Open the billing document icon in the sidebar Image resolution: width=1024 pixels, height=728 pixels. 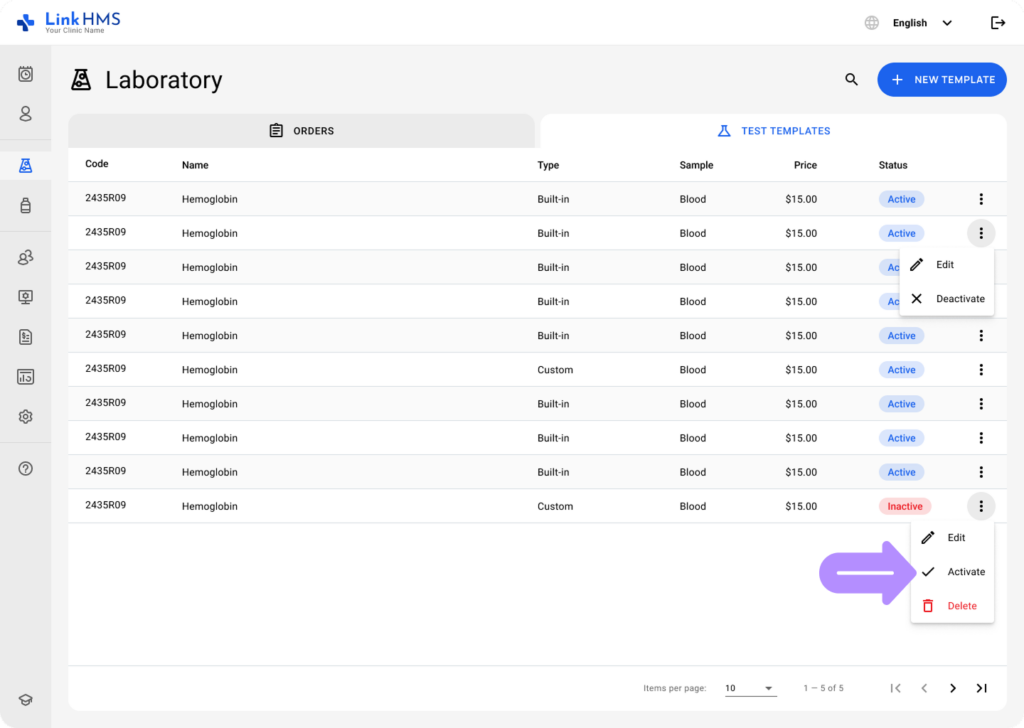click(24, 337)
